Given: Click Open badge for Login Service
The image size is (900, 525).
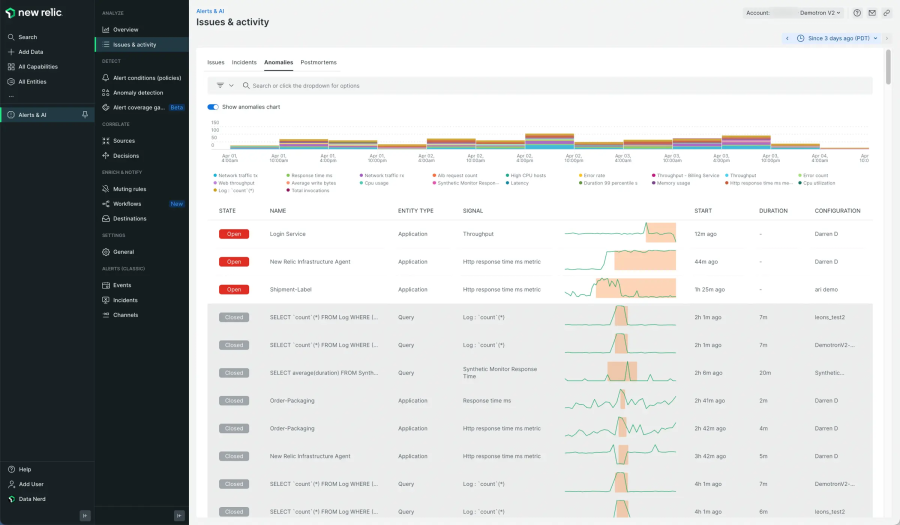Looking at the screenshot, I should tap(234, 234).
